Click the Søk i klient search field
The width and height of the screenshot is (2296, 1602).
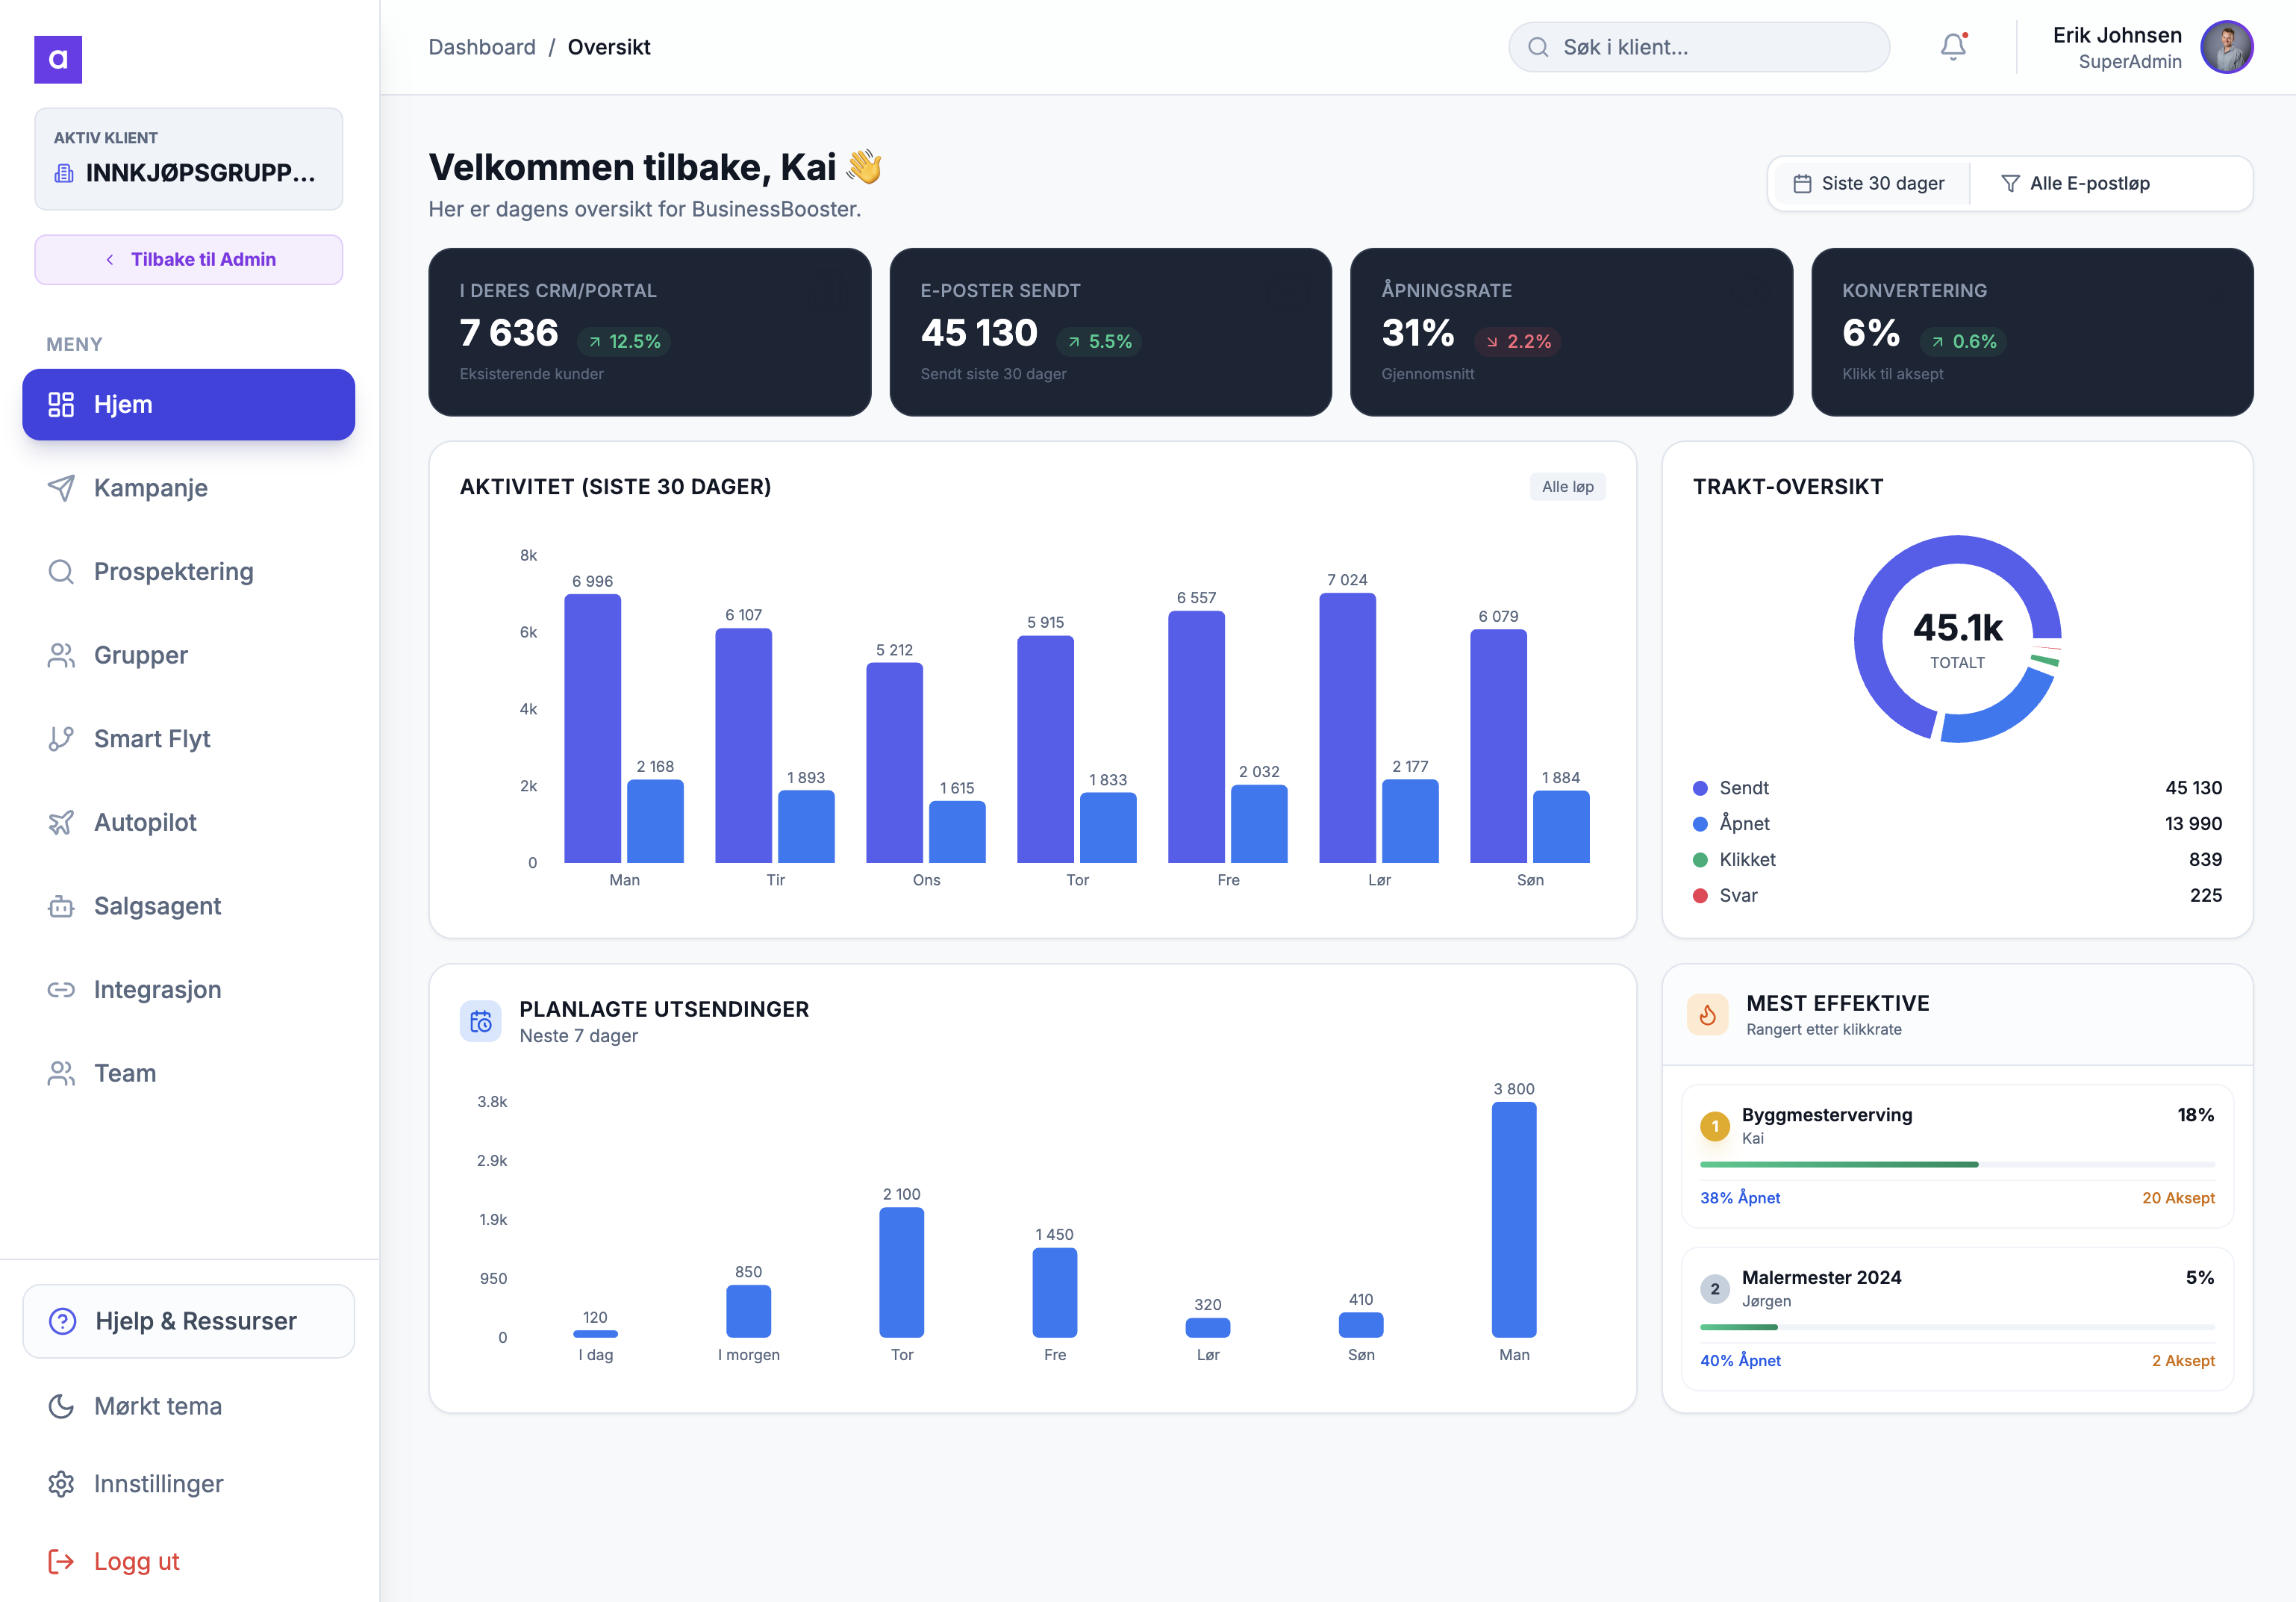tap(1699, 47)
